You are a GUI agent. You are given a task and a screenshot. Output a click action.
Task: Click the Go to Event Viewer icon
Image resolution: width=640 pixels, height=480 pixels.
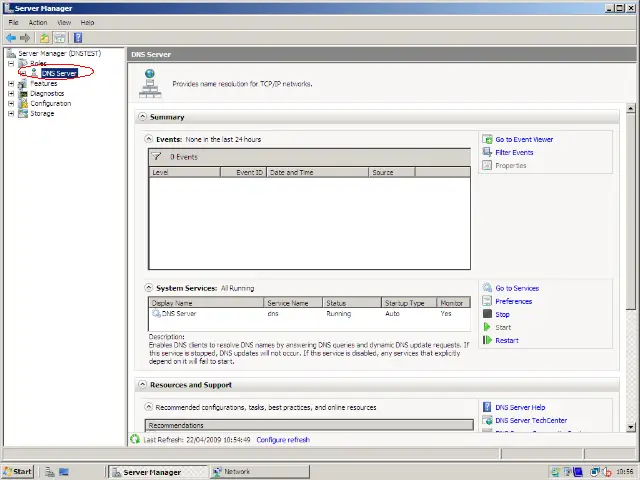487,139
